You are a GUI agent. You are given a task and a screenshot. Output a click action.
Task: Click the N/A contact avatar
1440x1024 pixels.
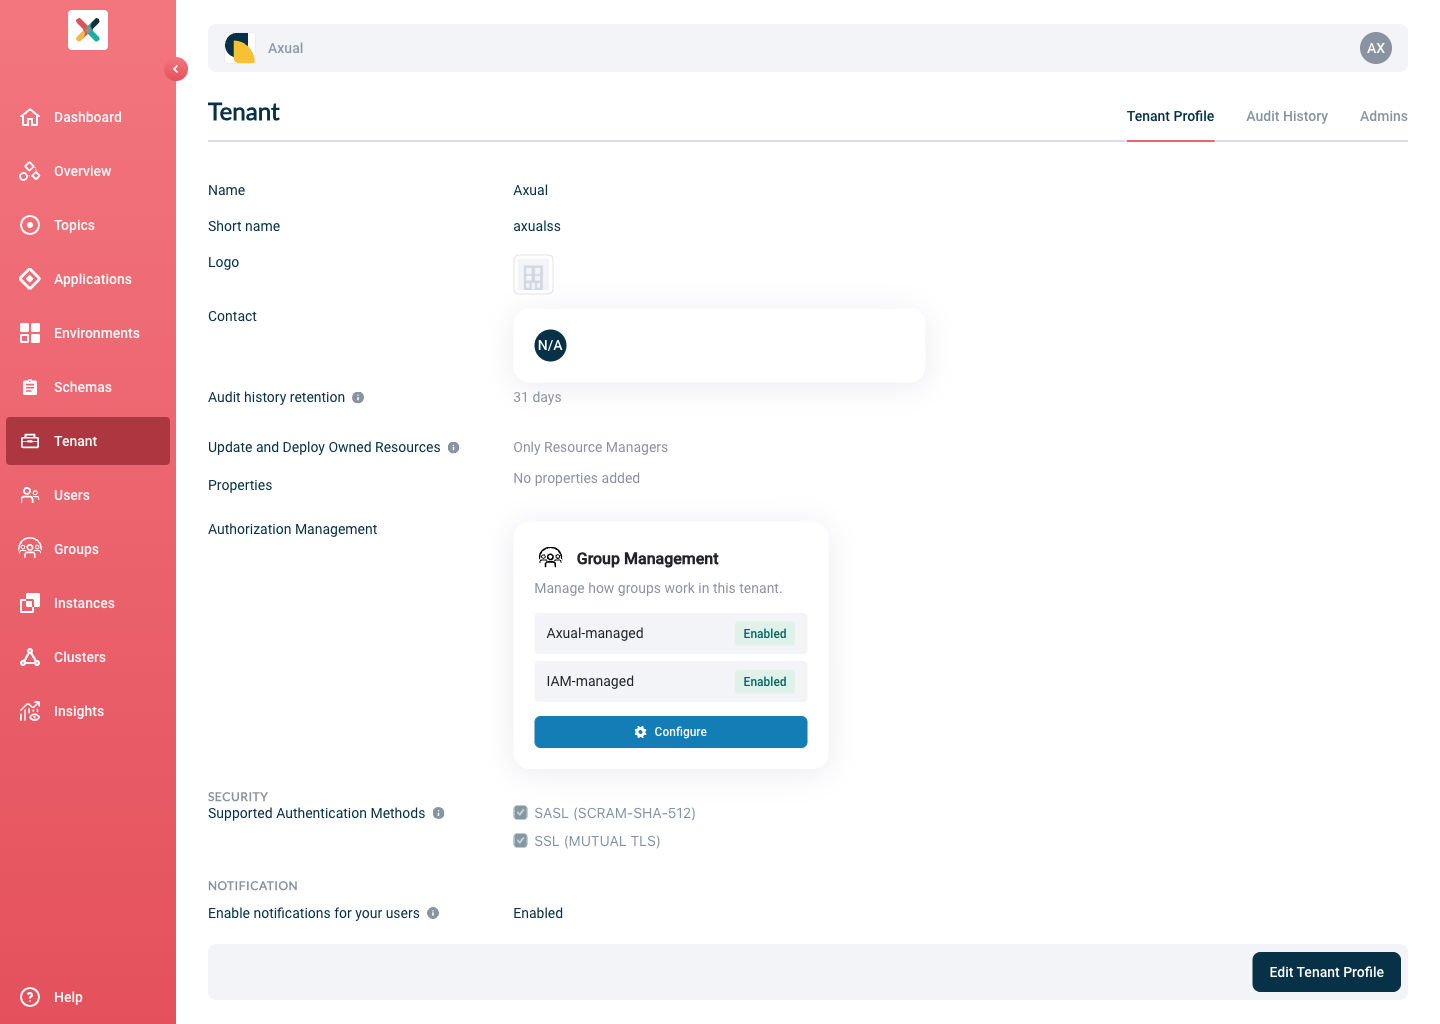click(x=550, y=346)
